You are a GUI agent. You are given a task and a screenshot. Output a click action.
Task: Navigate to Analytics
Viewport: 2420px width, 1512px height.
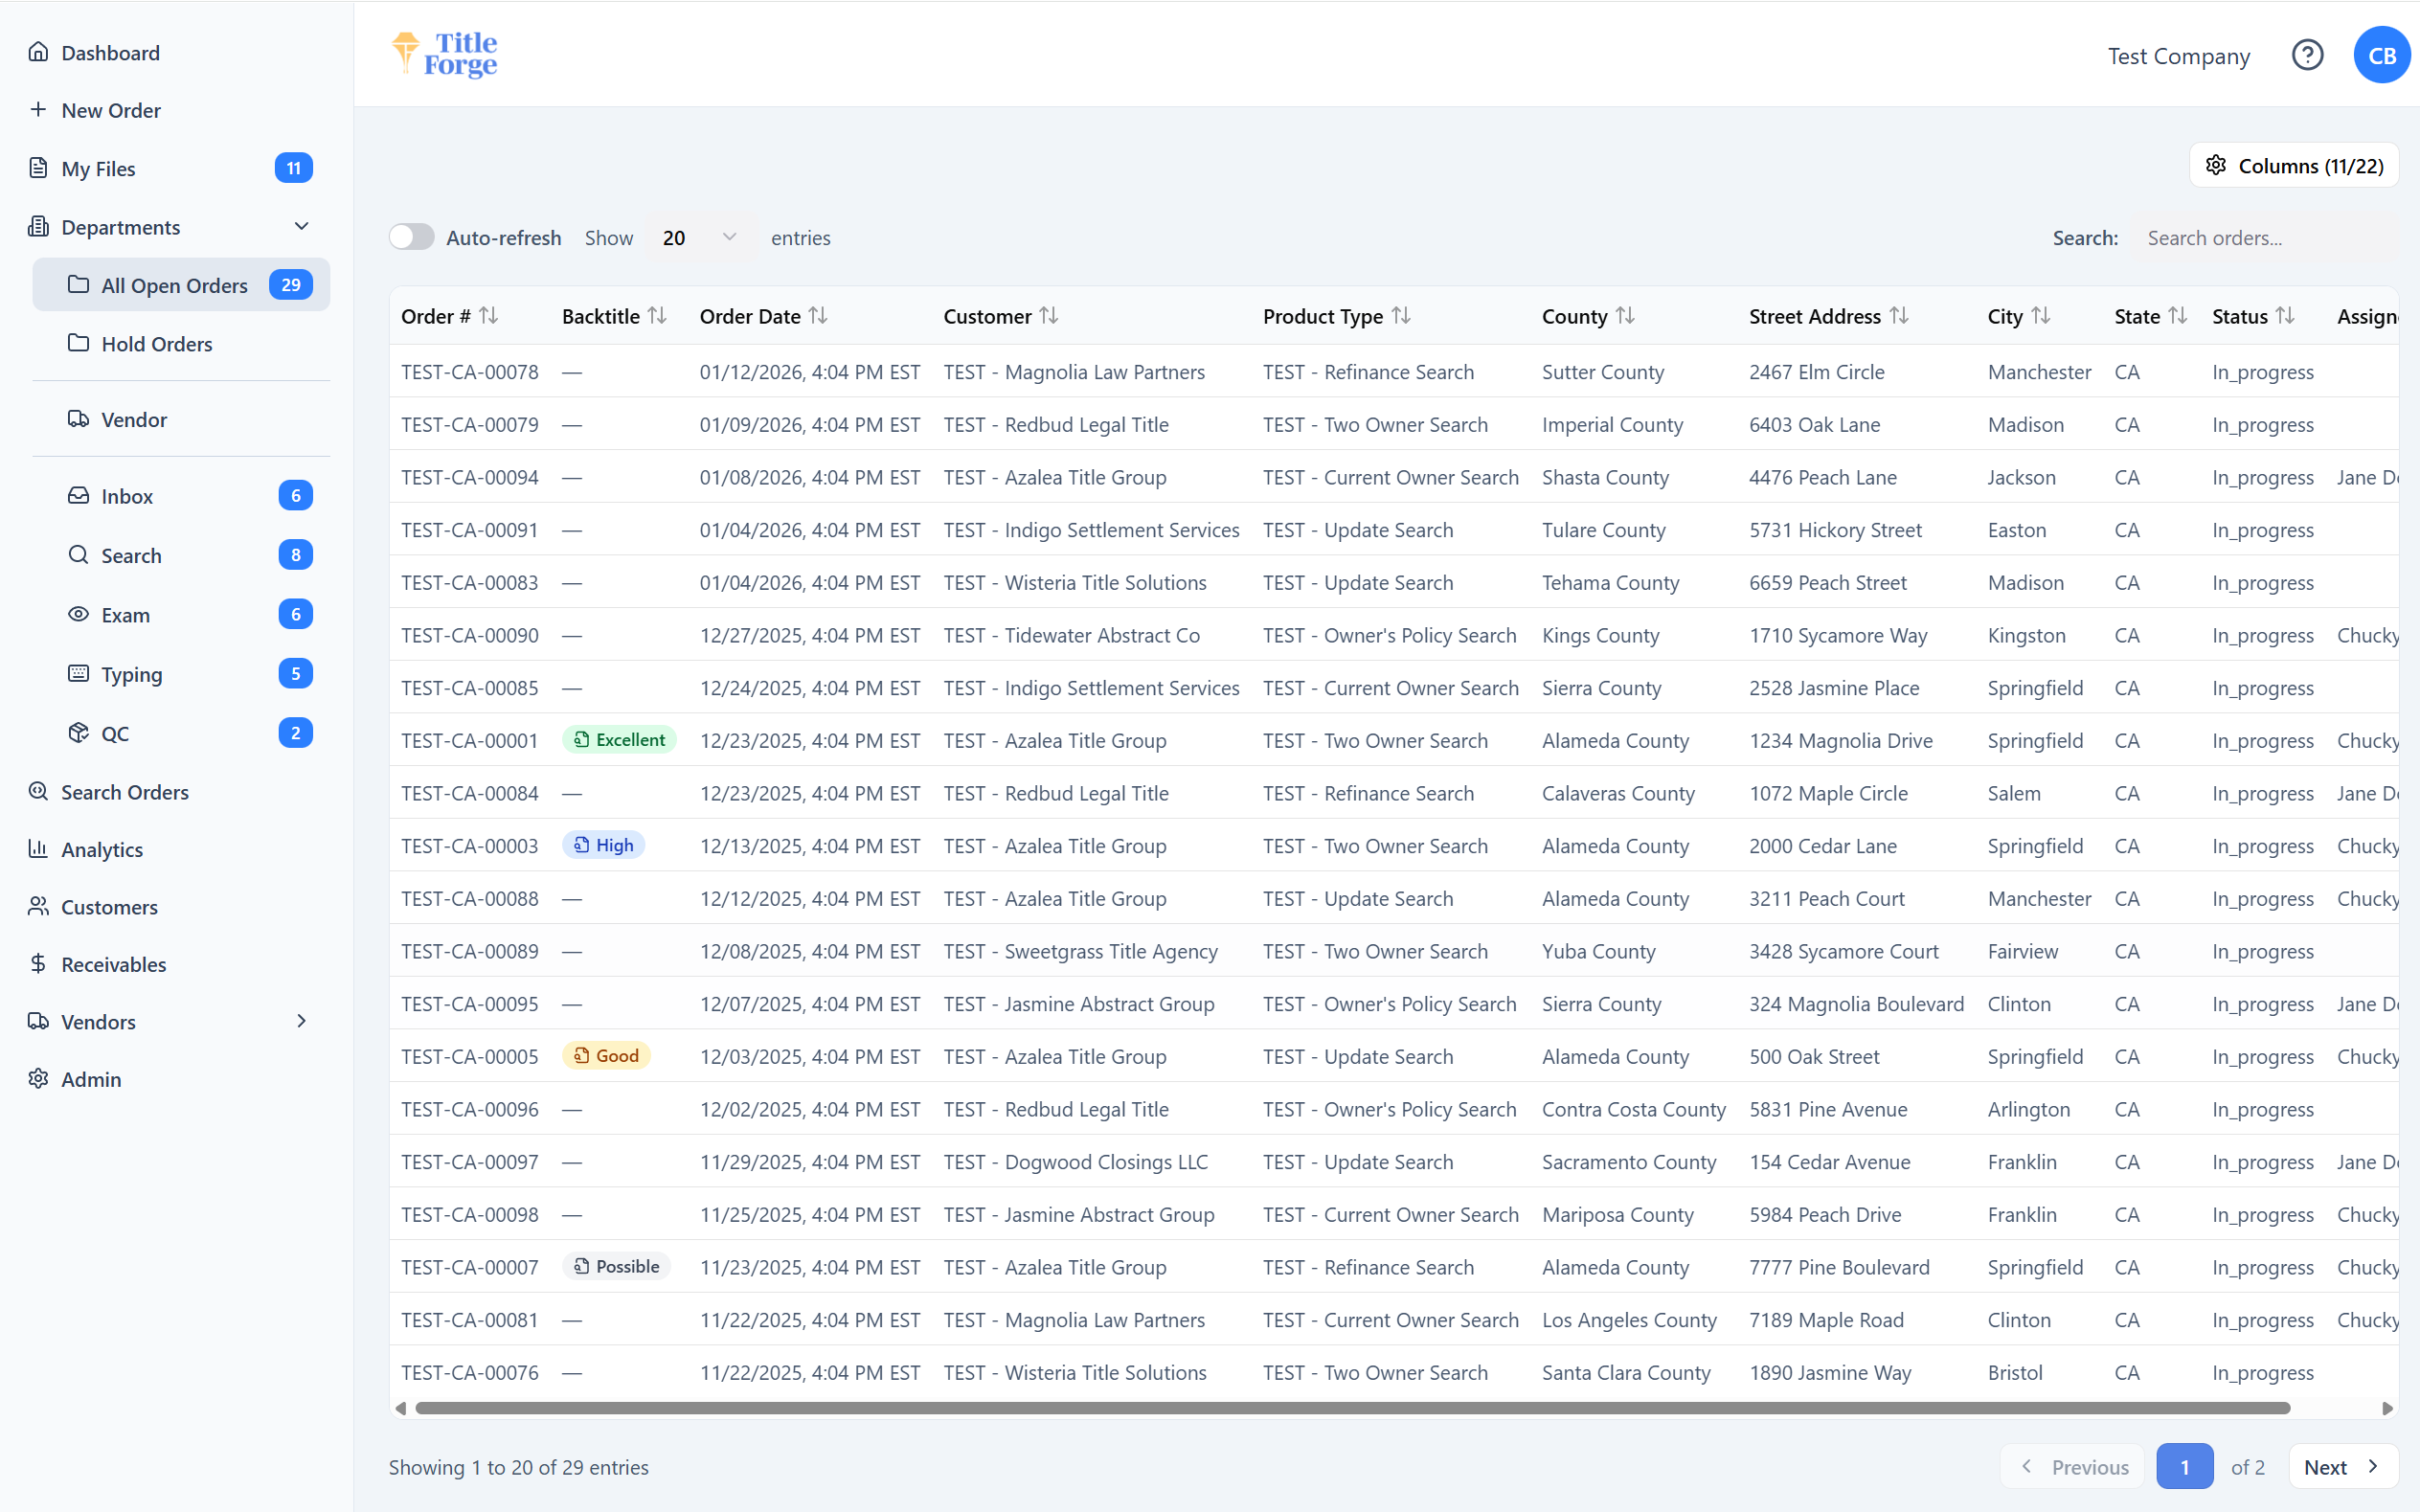click(x=102, y=849)
